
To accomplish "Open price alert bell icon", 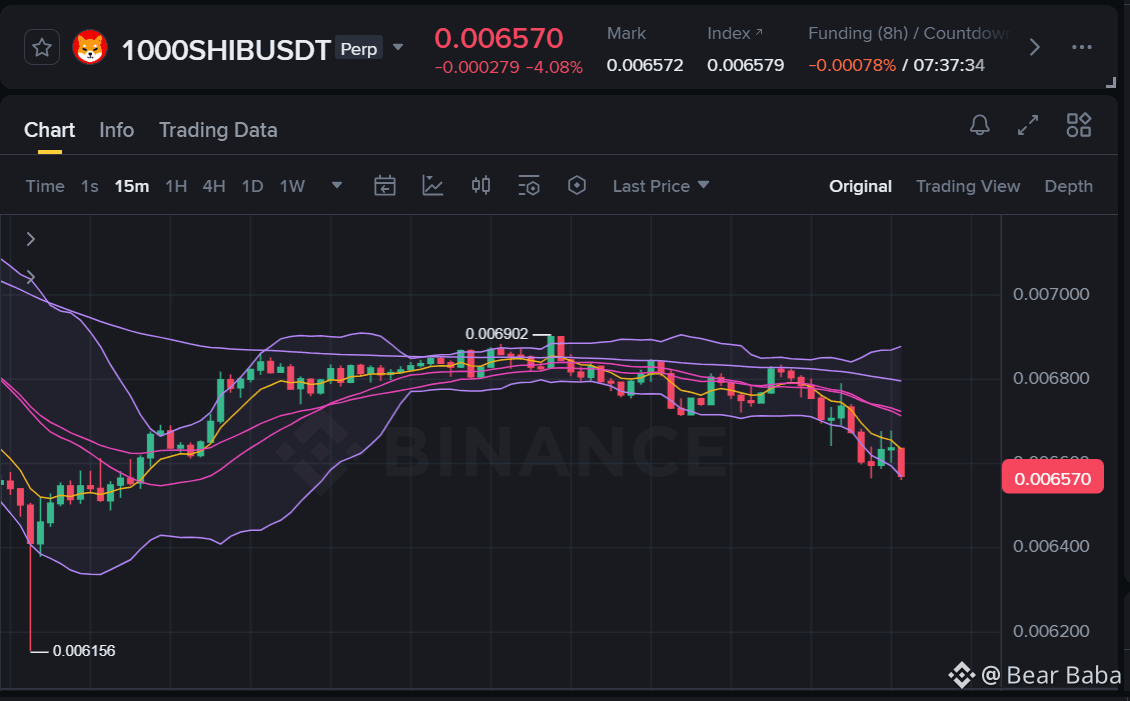I will (979, 125).
